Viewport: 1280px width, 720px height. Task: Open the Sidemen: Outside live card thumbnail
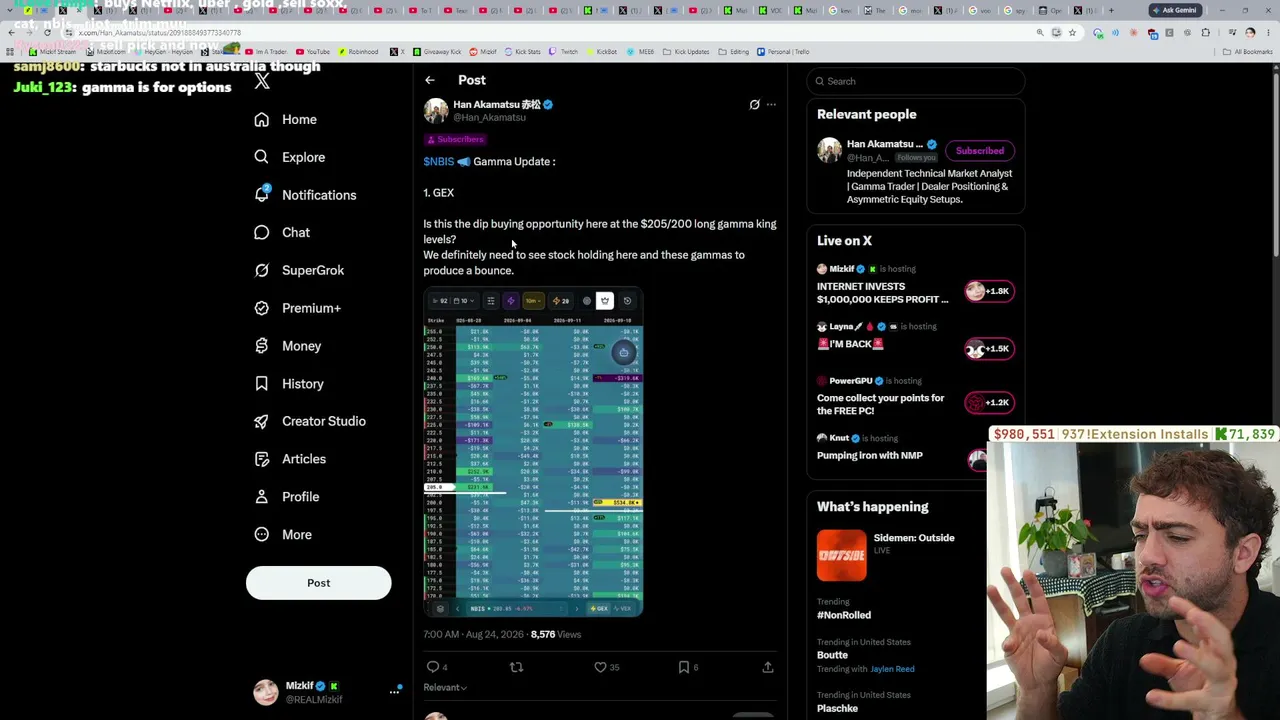pos(842,556)
